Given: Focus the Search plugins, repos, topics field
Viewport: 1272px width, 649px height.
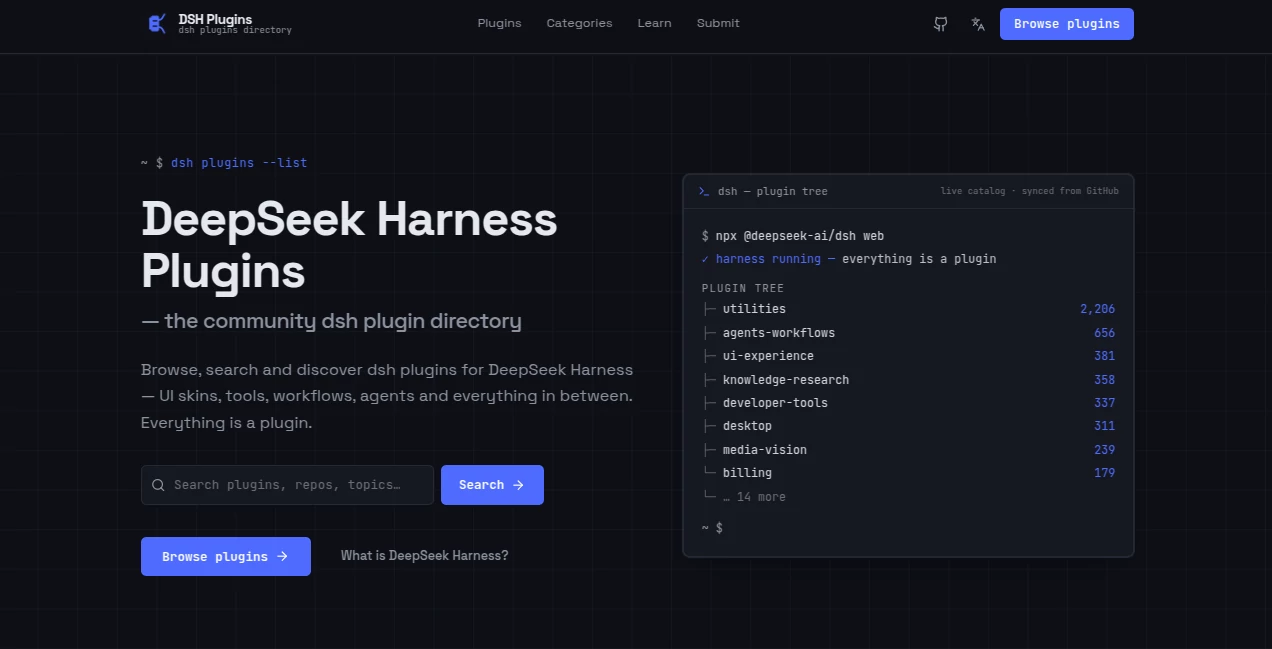Looking at the screenshot, I should (287, 485).
